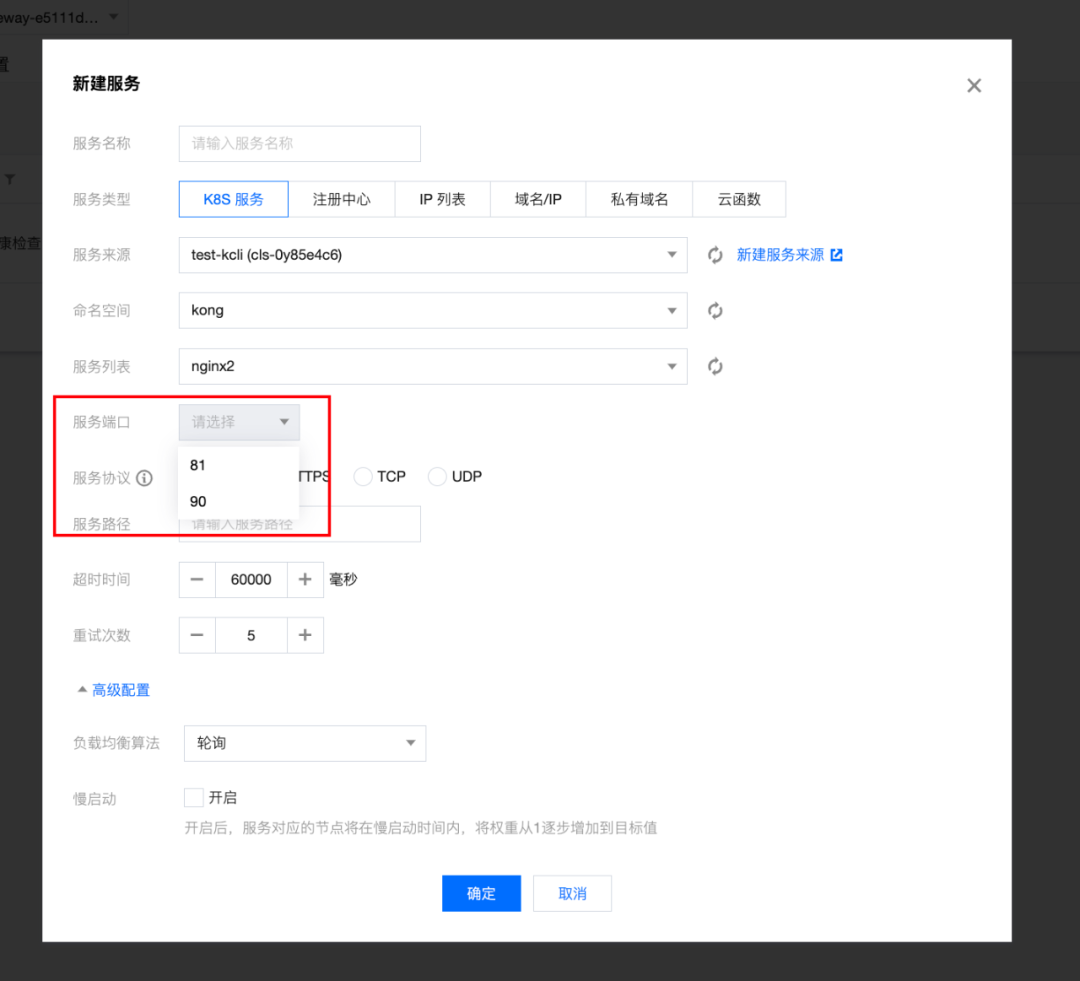Screen dimensions: 1080x981
Task: Open the 负载均衡算法 轮询 dropdown
Action: coord(305,743)
